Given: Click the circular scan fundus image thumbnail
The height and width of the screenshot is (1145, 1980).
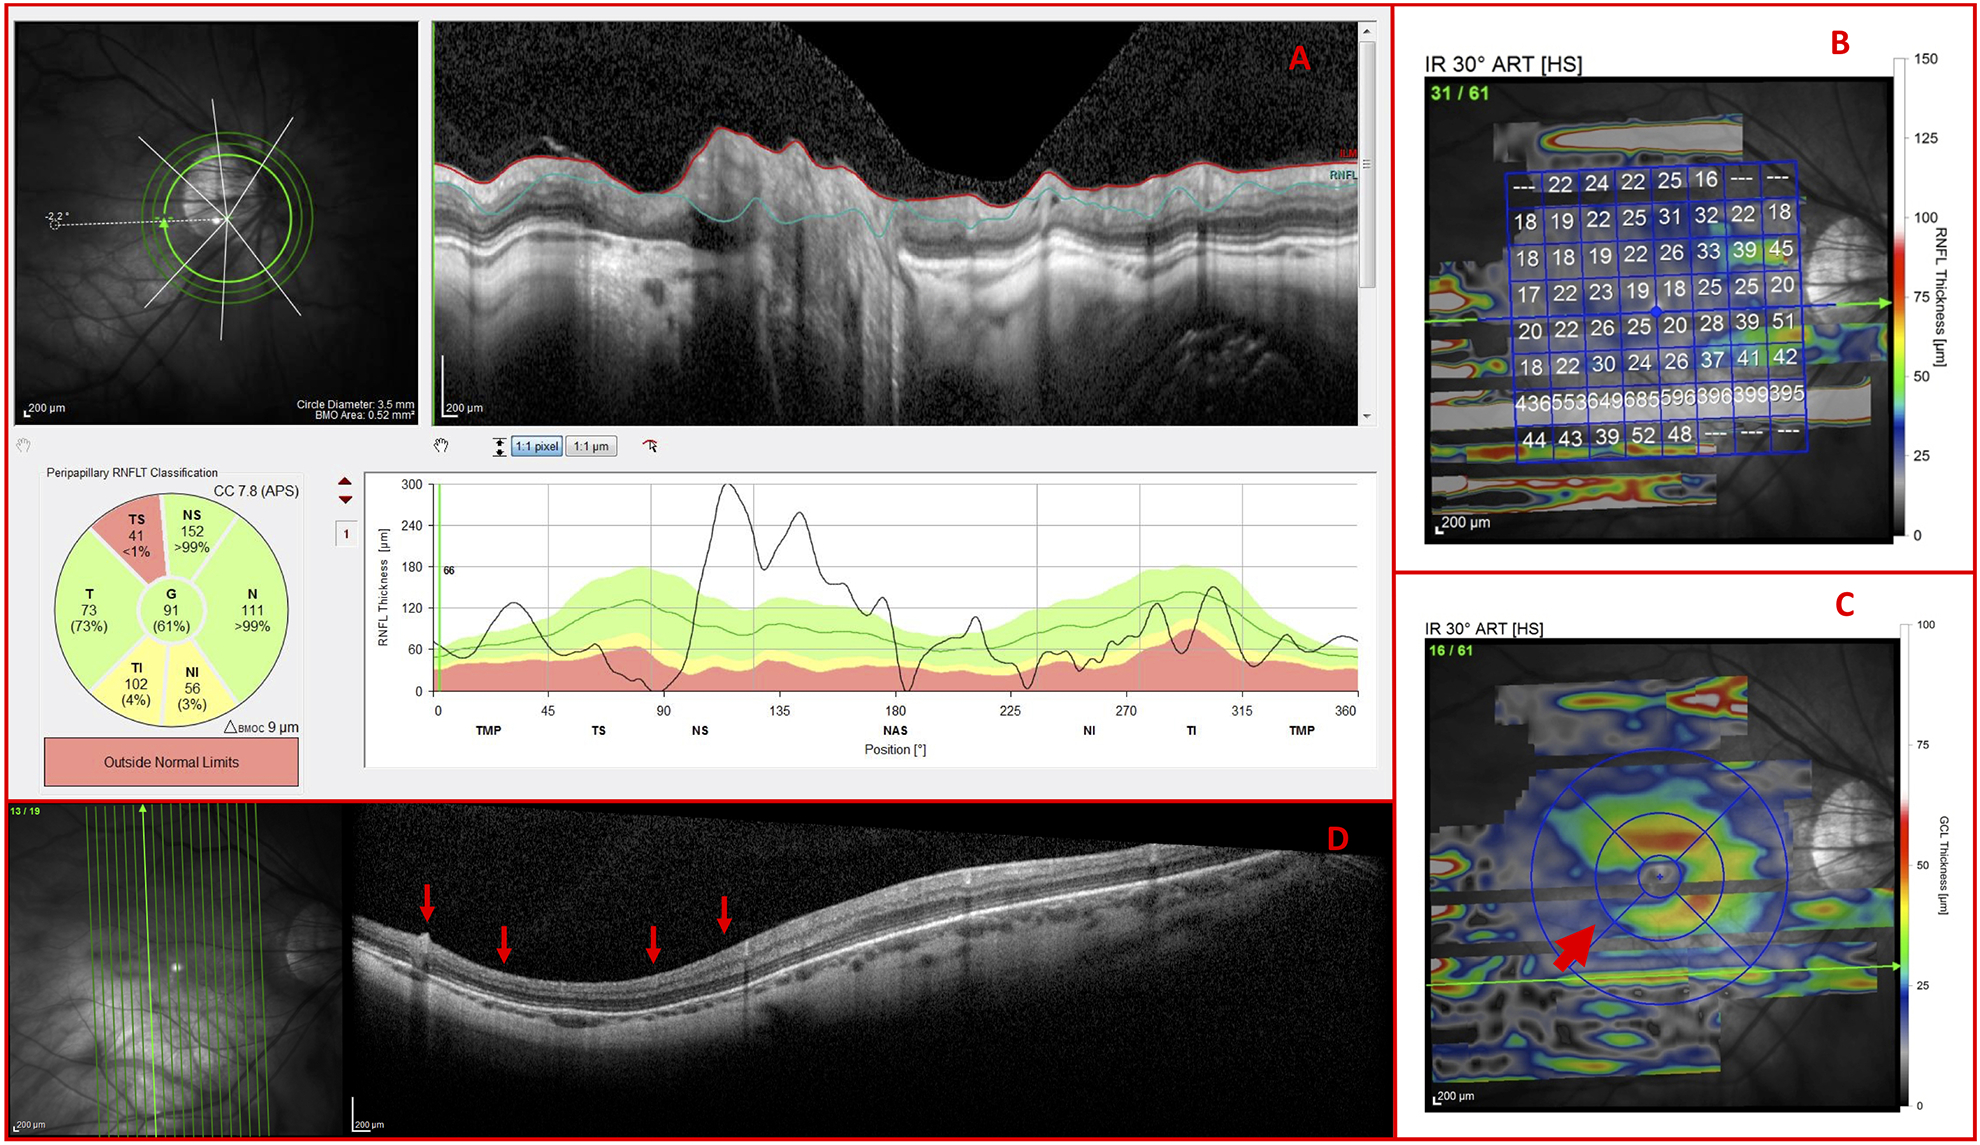Looking at the screenshot, I should (x=216, y=223).
